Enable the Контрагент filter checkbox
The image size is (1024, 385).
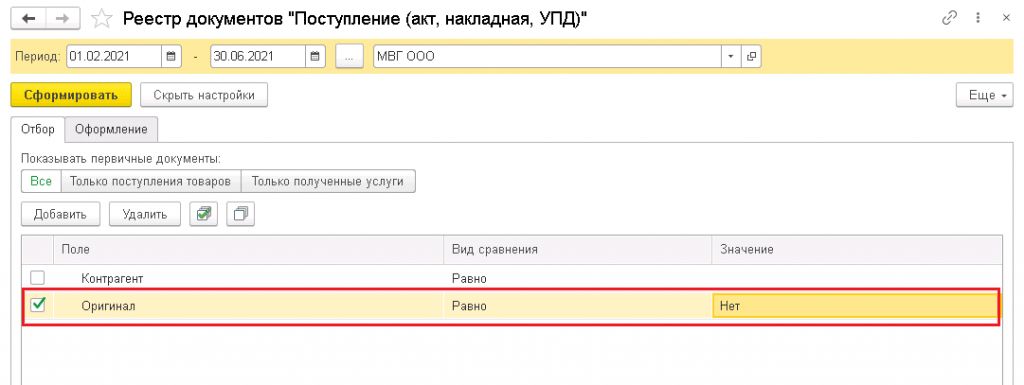(x=38, y=279)
